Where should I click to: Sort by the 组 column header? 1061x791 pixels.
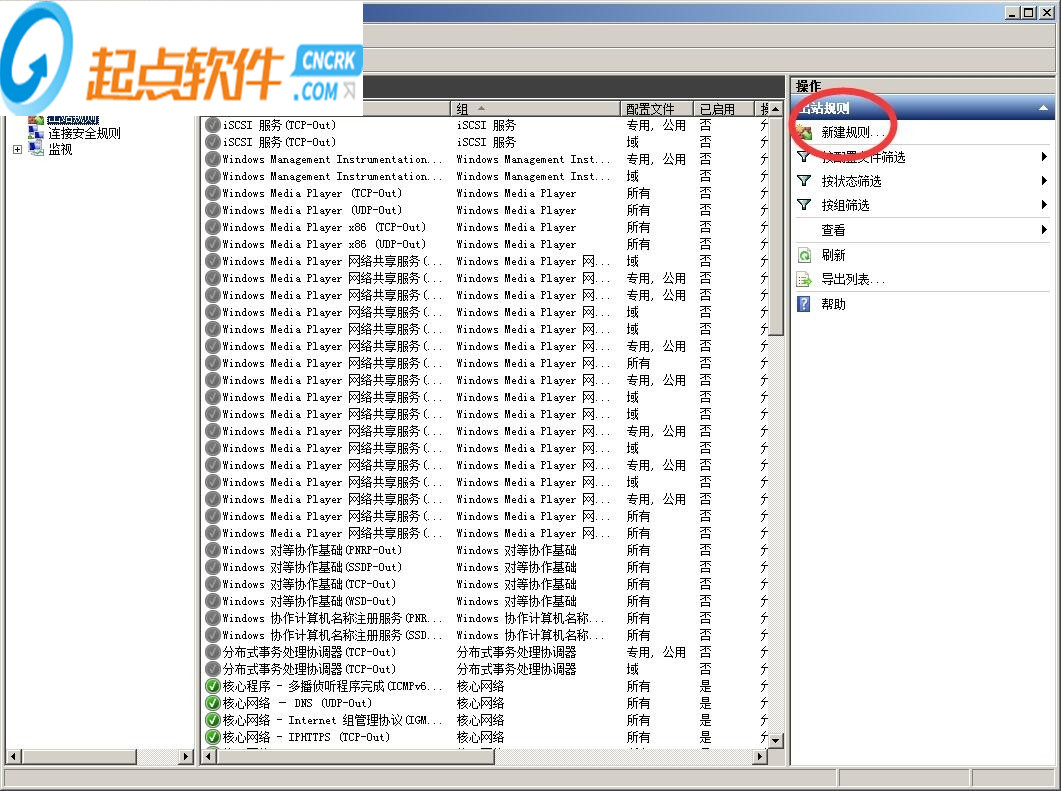[x=536, y=108]
